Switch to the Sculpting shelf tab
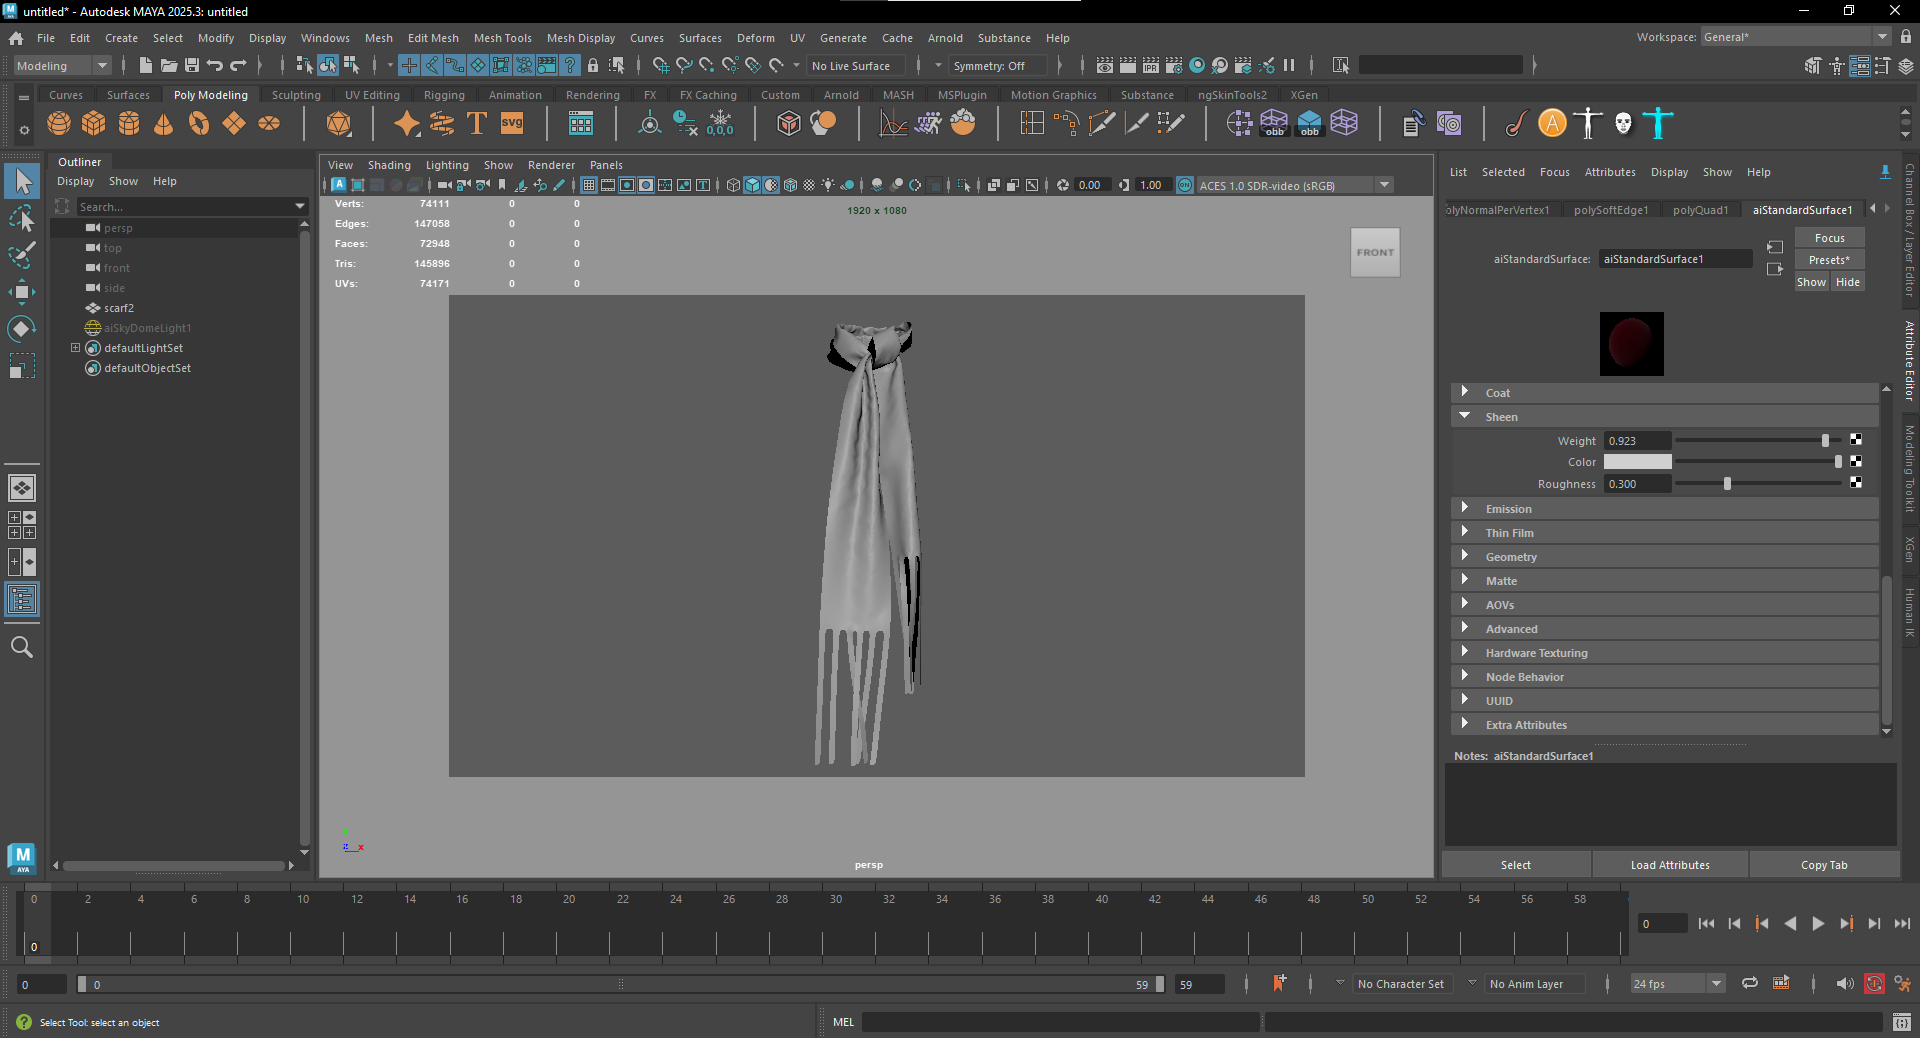The height and width of the screenshot is (1038, 1920). click(296, 95)
